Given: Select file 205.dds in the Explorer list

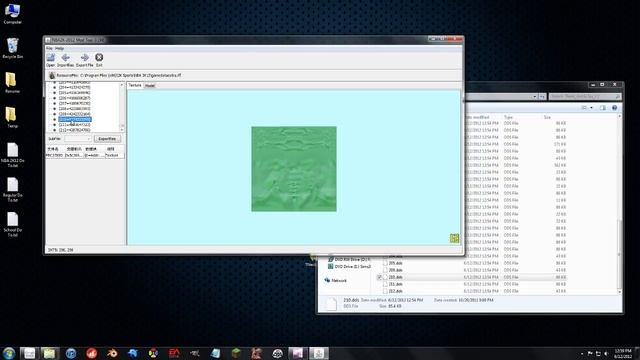Looking at the screenshot, I should pyautogui.click(x=395, y=263).
